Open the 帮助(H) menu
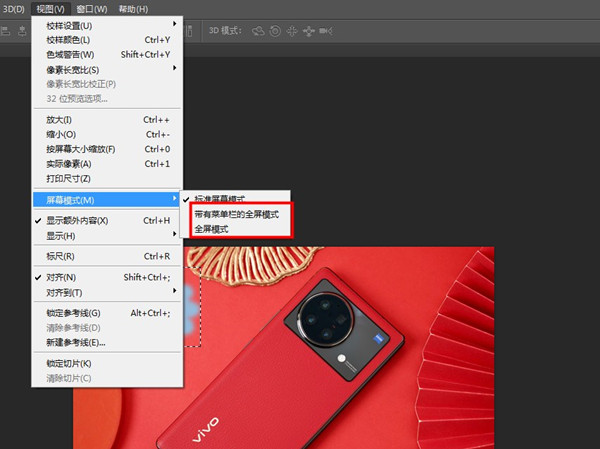 (x=135, y=8)
